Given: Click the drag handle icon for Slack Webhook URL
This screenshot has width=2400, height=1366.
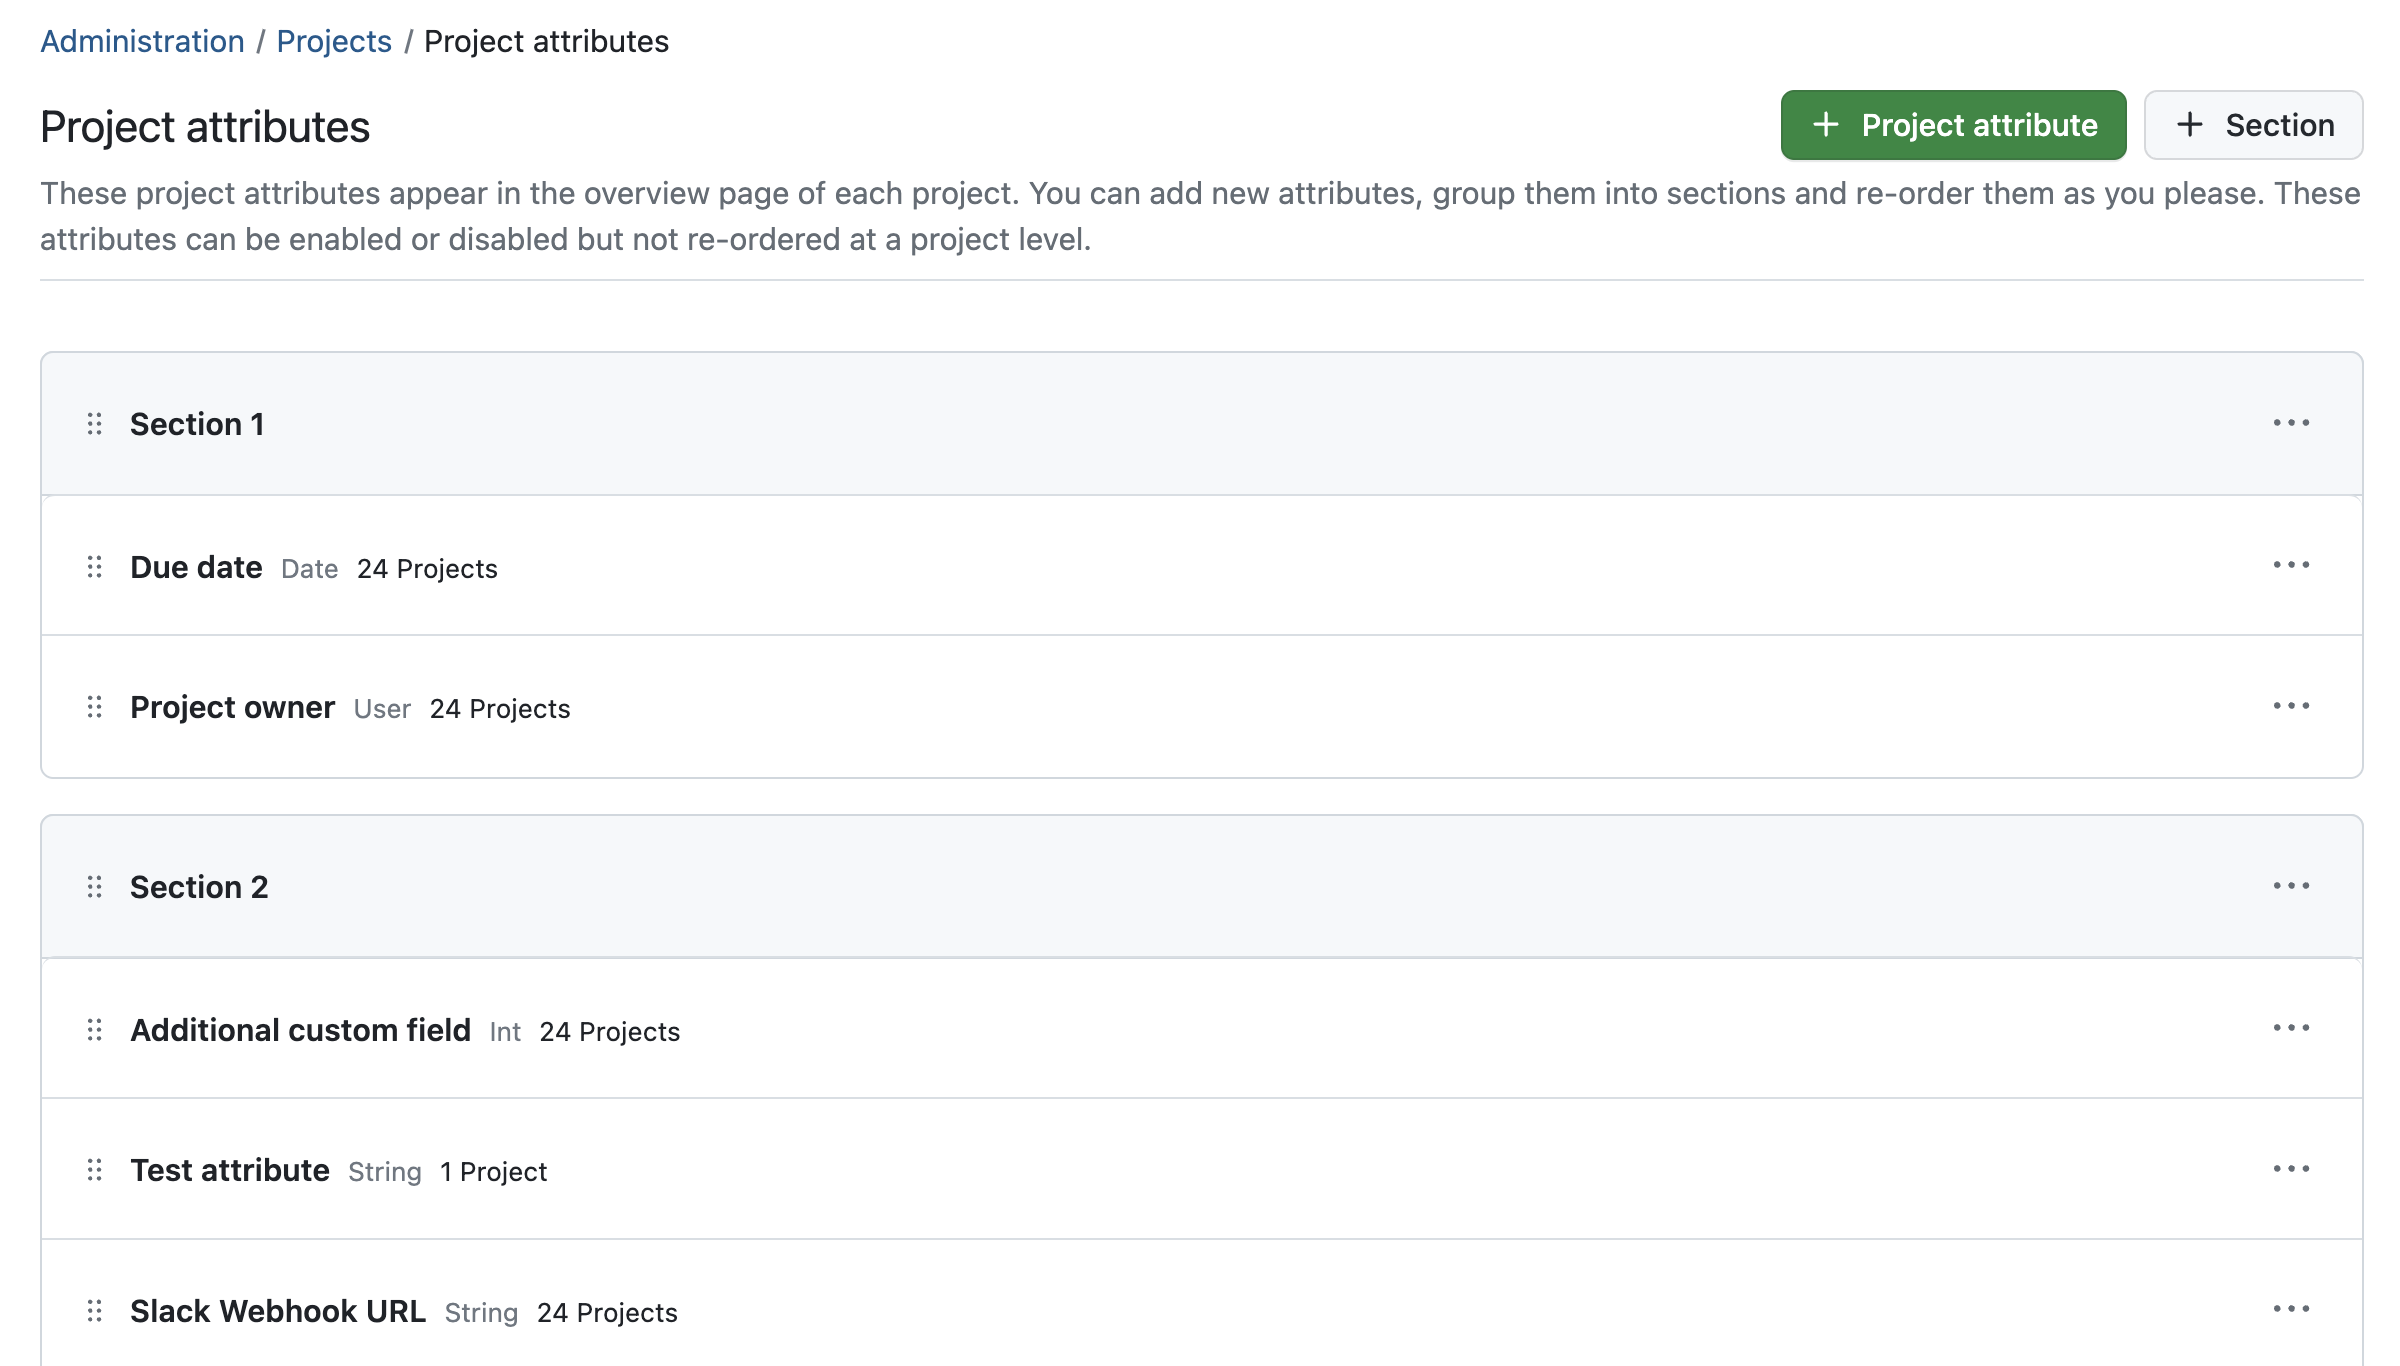Looking at the screenshot, I should [x=94, y=1310].
